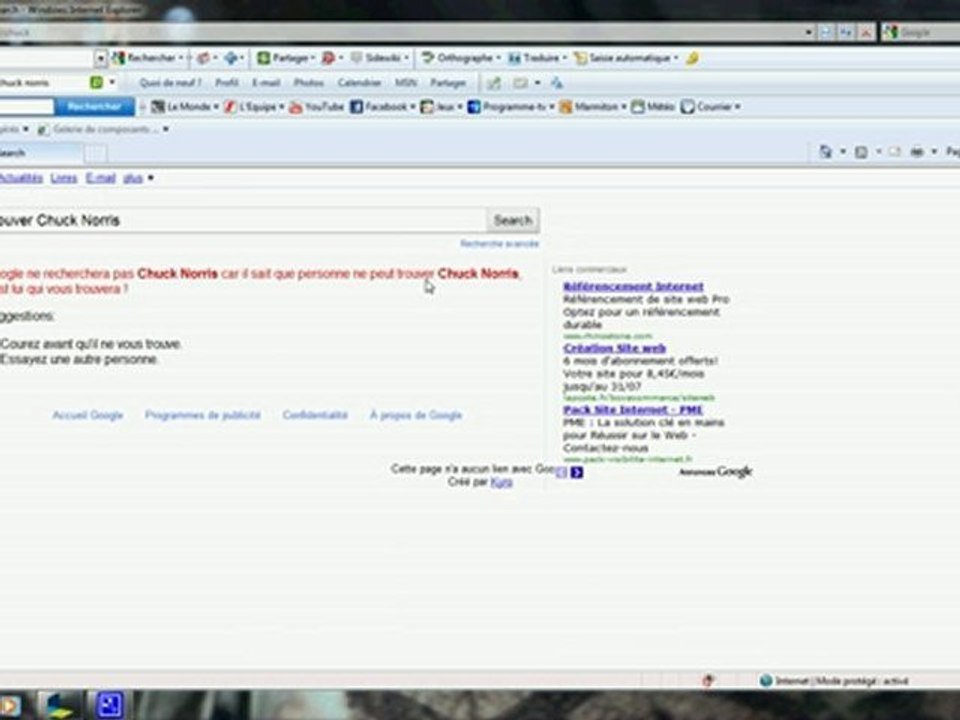Expand the Saisie automatique dropdown arrow
960x720 pixels.
click(676, 58)
